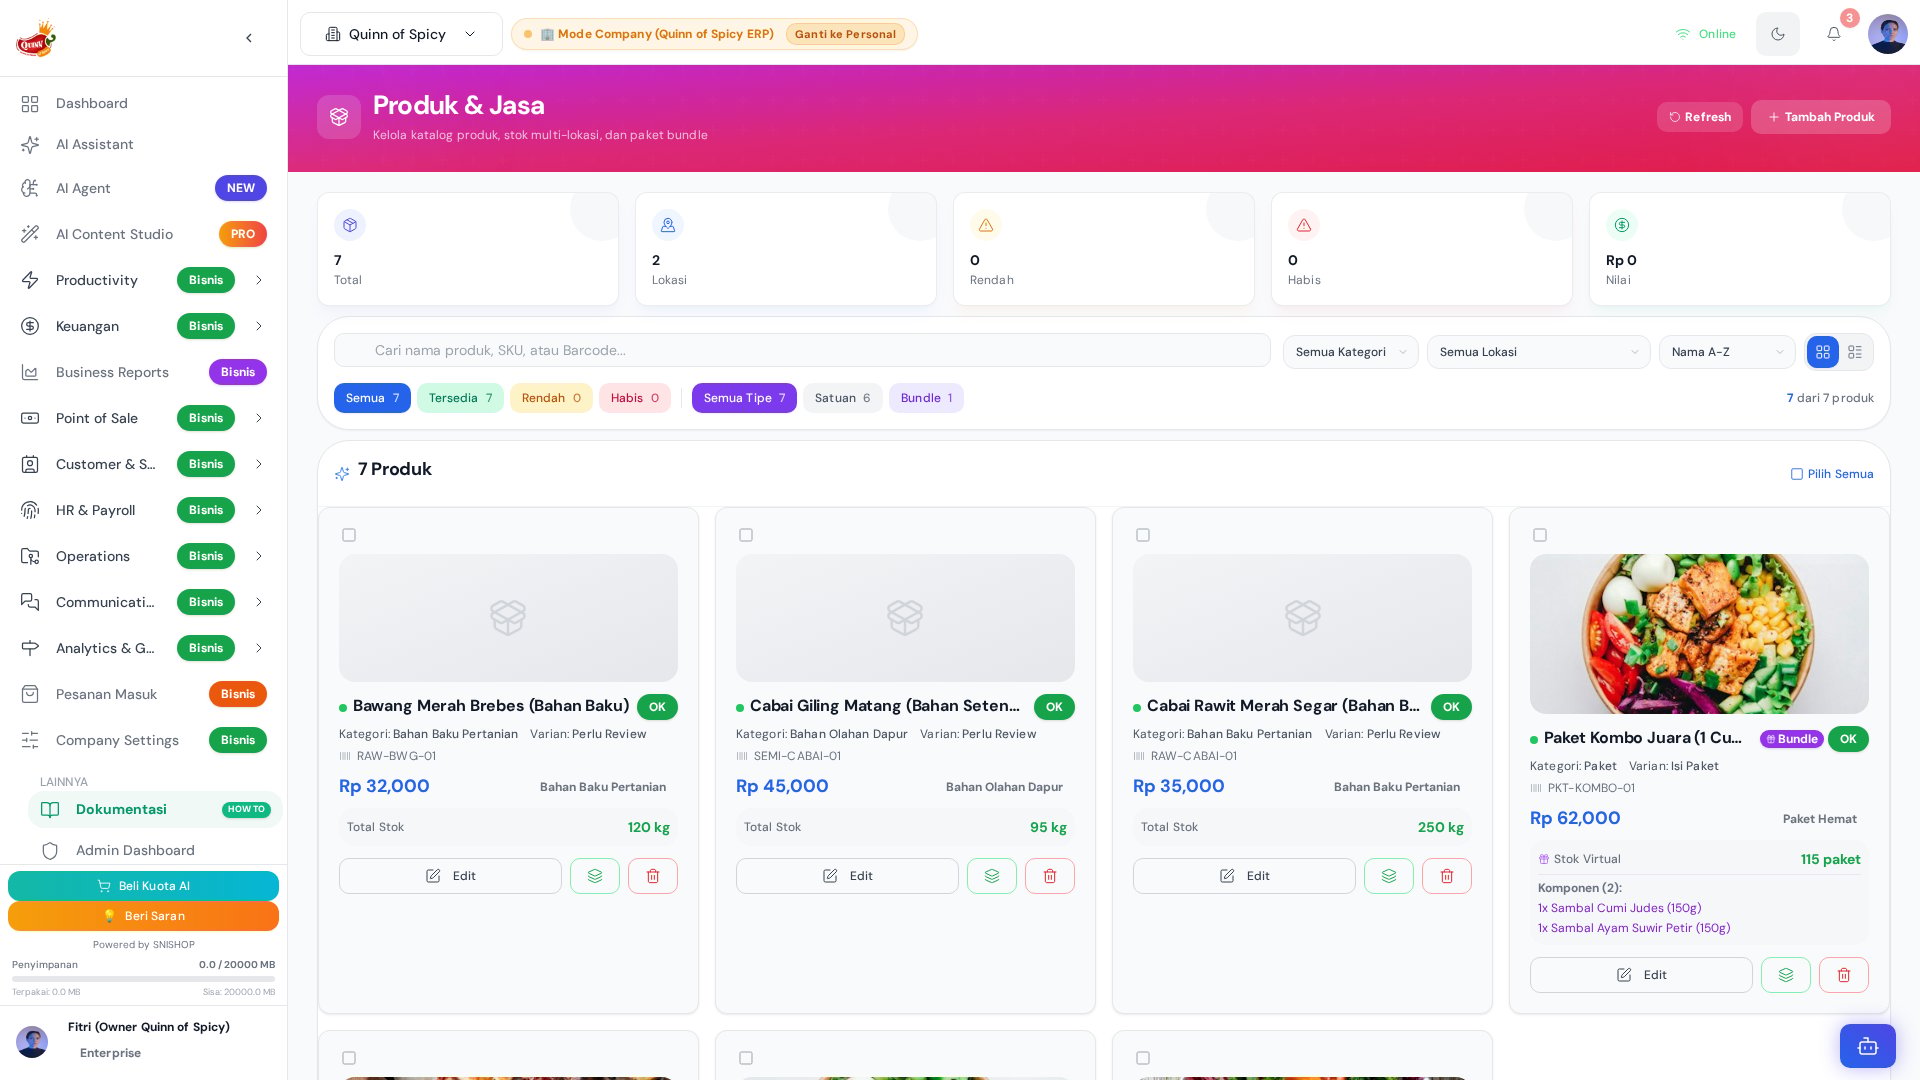1920x1080 pixels.
Task: Click storage usage progress bar
Action: pos(143,979)
